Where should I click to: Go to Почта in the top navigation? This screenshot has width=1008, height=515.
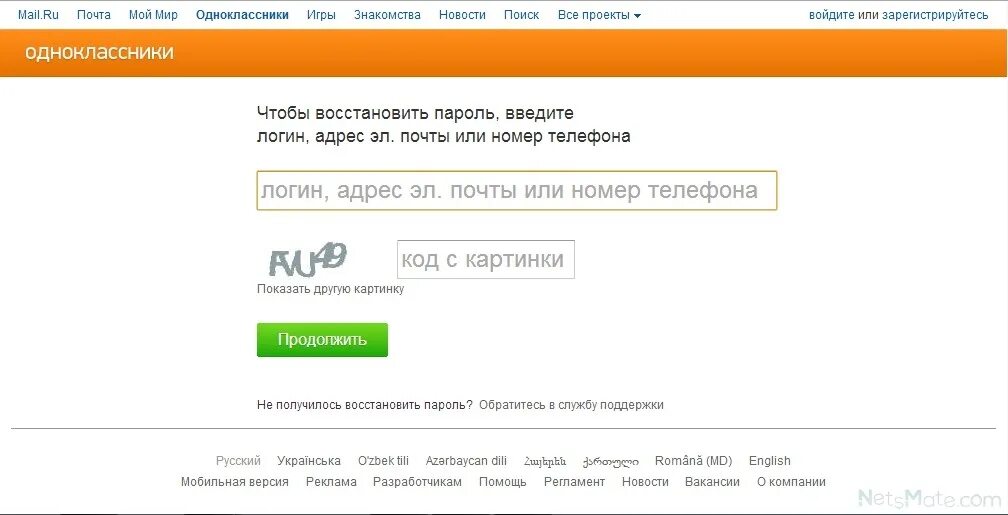click(x=94, y=15)
